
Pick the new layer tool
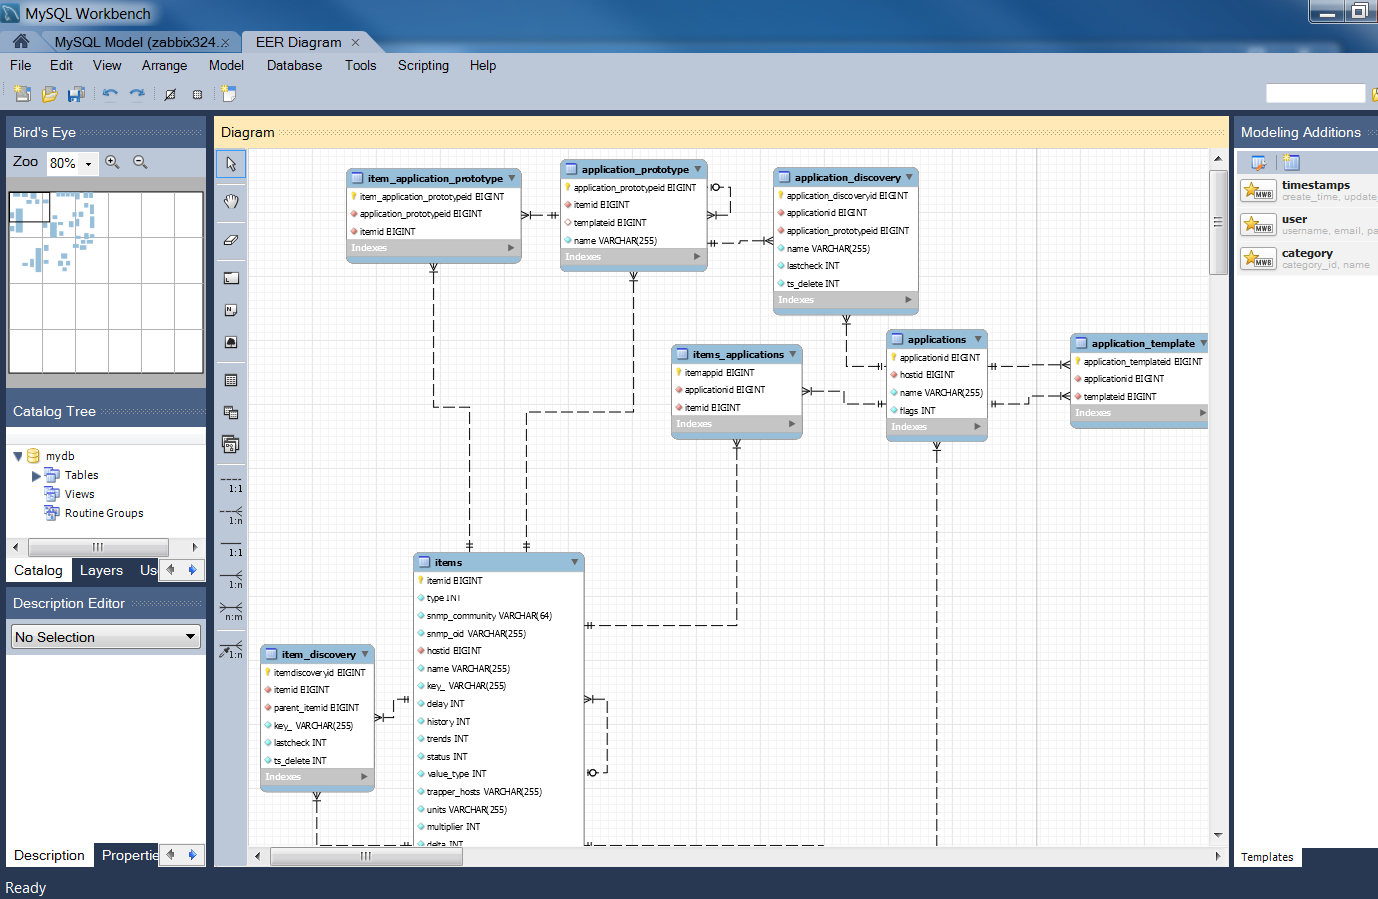point(230,277)
